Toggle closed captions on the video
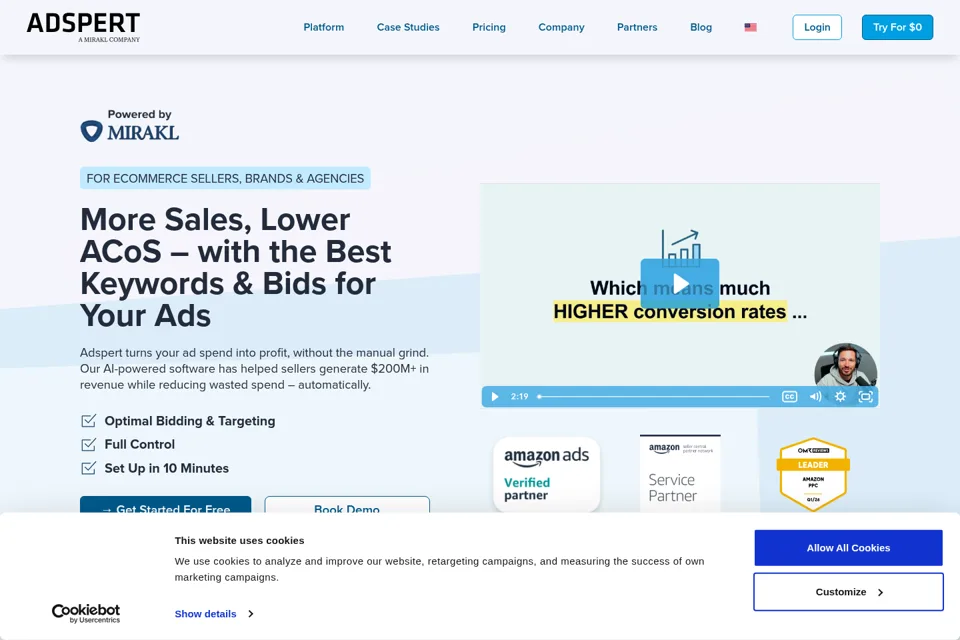The width and height of the screenshot is (960, 640). 789,396
